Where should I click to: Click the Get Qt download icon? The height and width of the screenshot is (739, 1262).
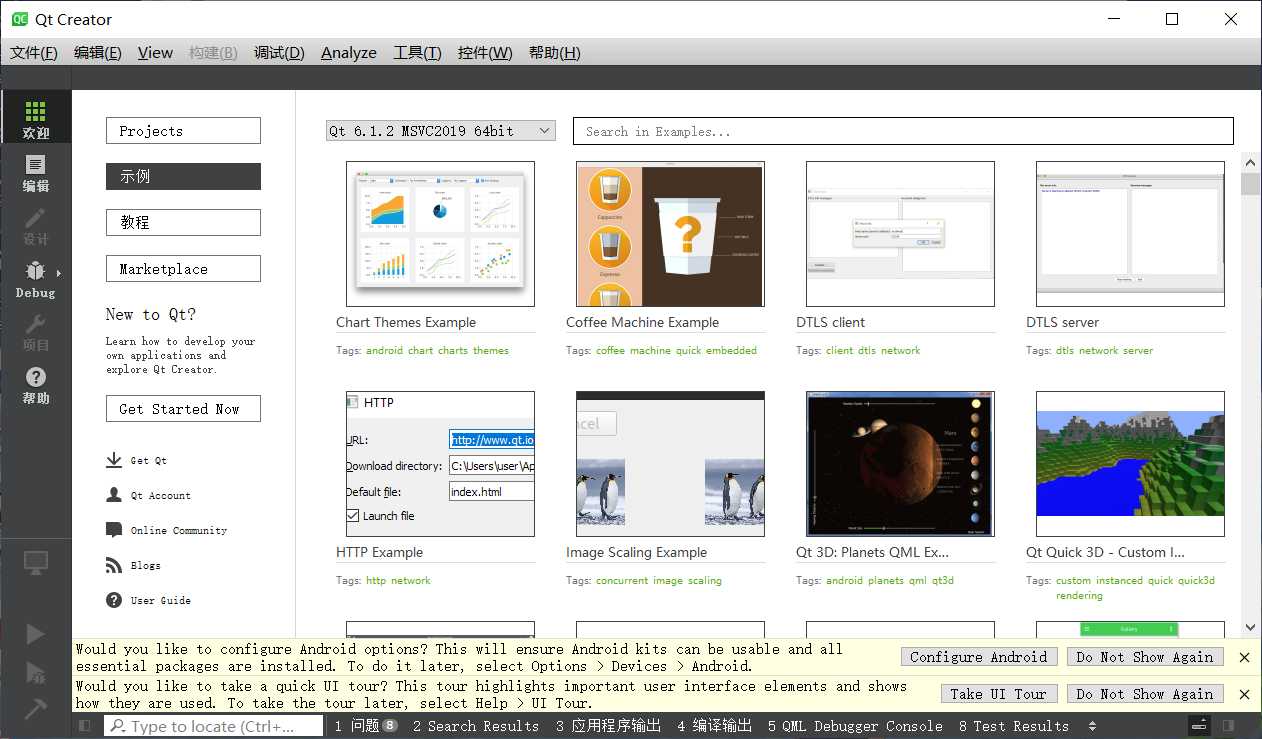click(114, 460)
